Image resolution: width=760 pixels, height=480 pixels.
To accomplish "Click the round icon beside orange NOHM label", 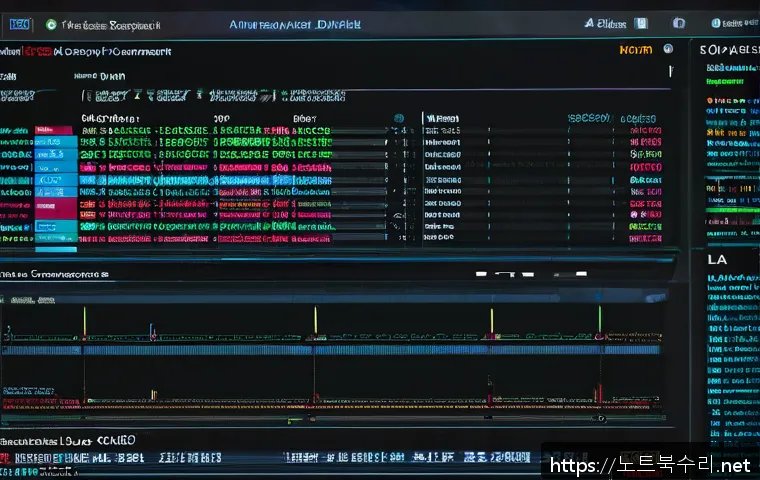I will coord(668,49).
